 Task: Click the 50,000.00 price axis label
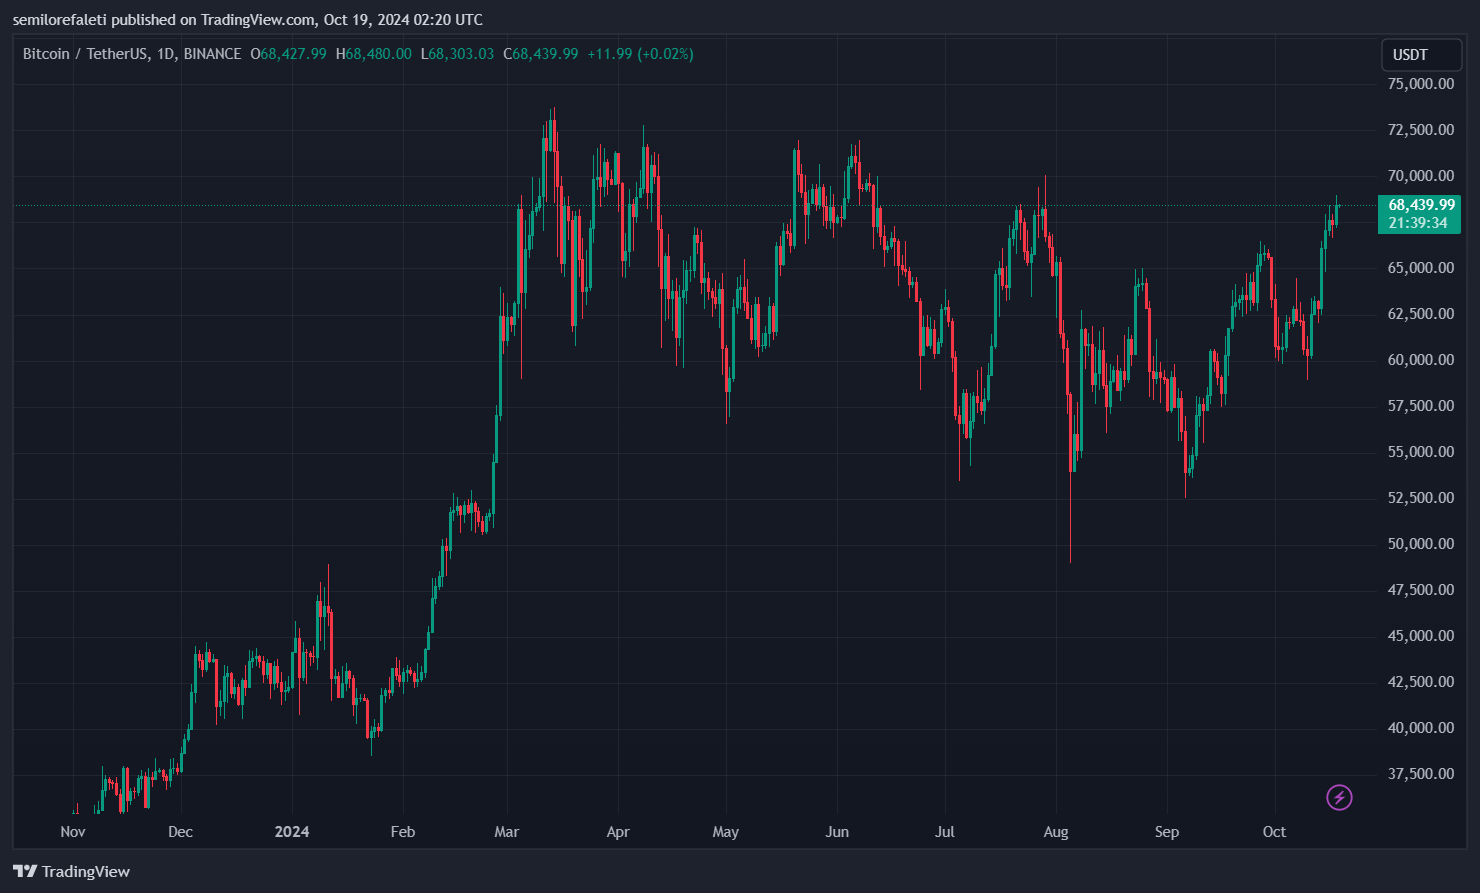(1421, 544)
